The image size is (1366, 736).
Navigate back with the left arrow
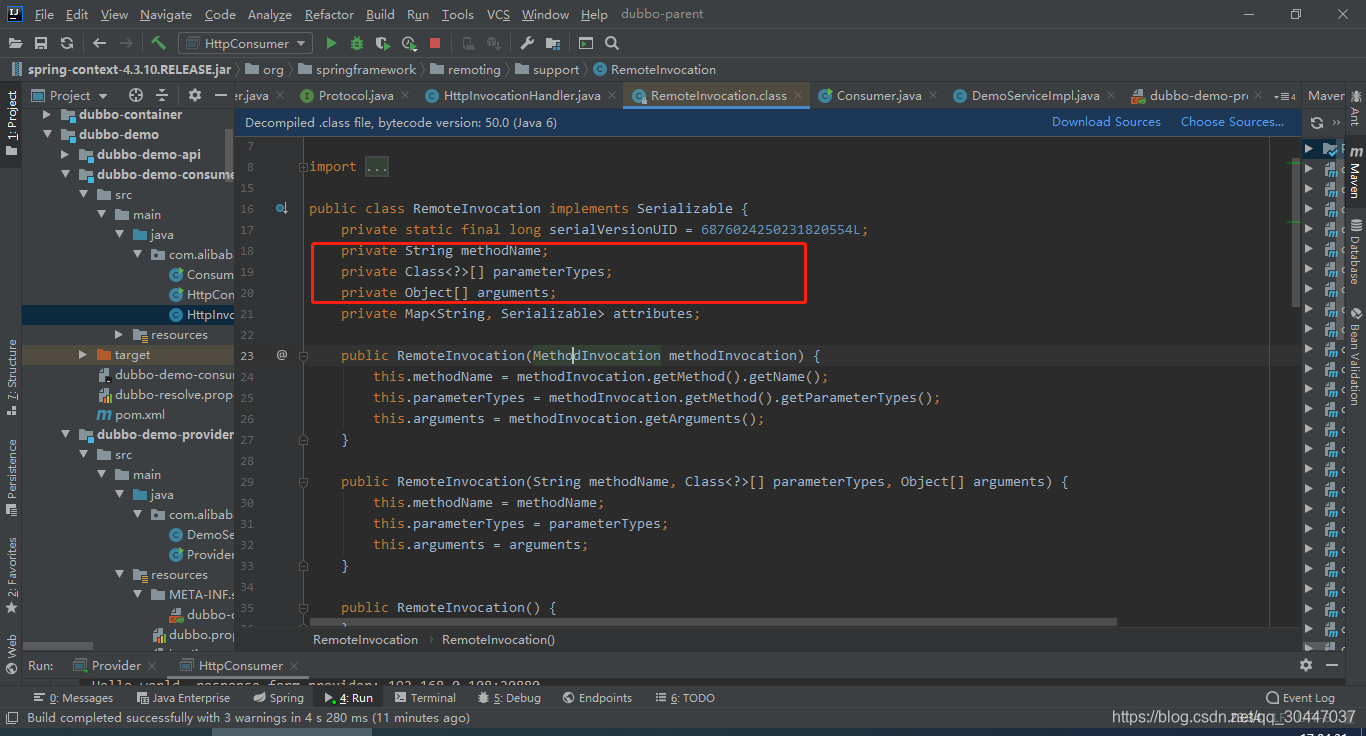tap(99, 43)
